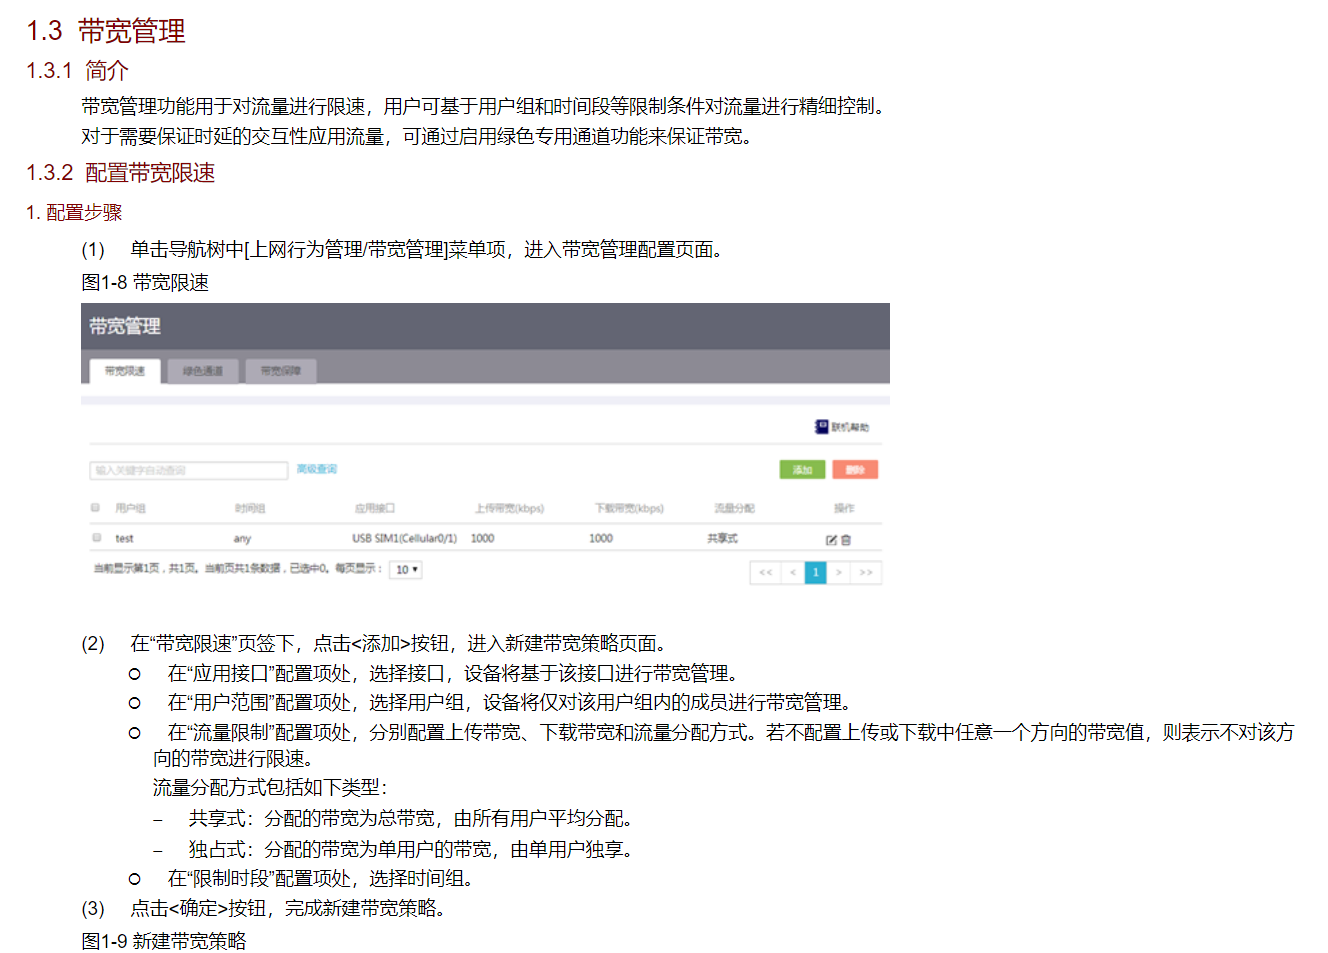Click the 操作 column header
1328x953 pixels.
coord(845,508)
